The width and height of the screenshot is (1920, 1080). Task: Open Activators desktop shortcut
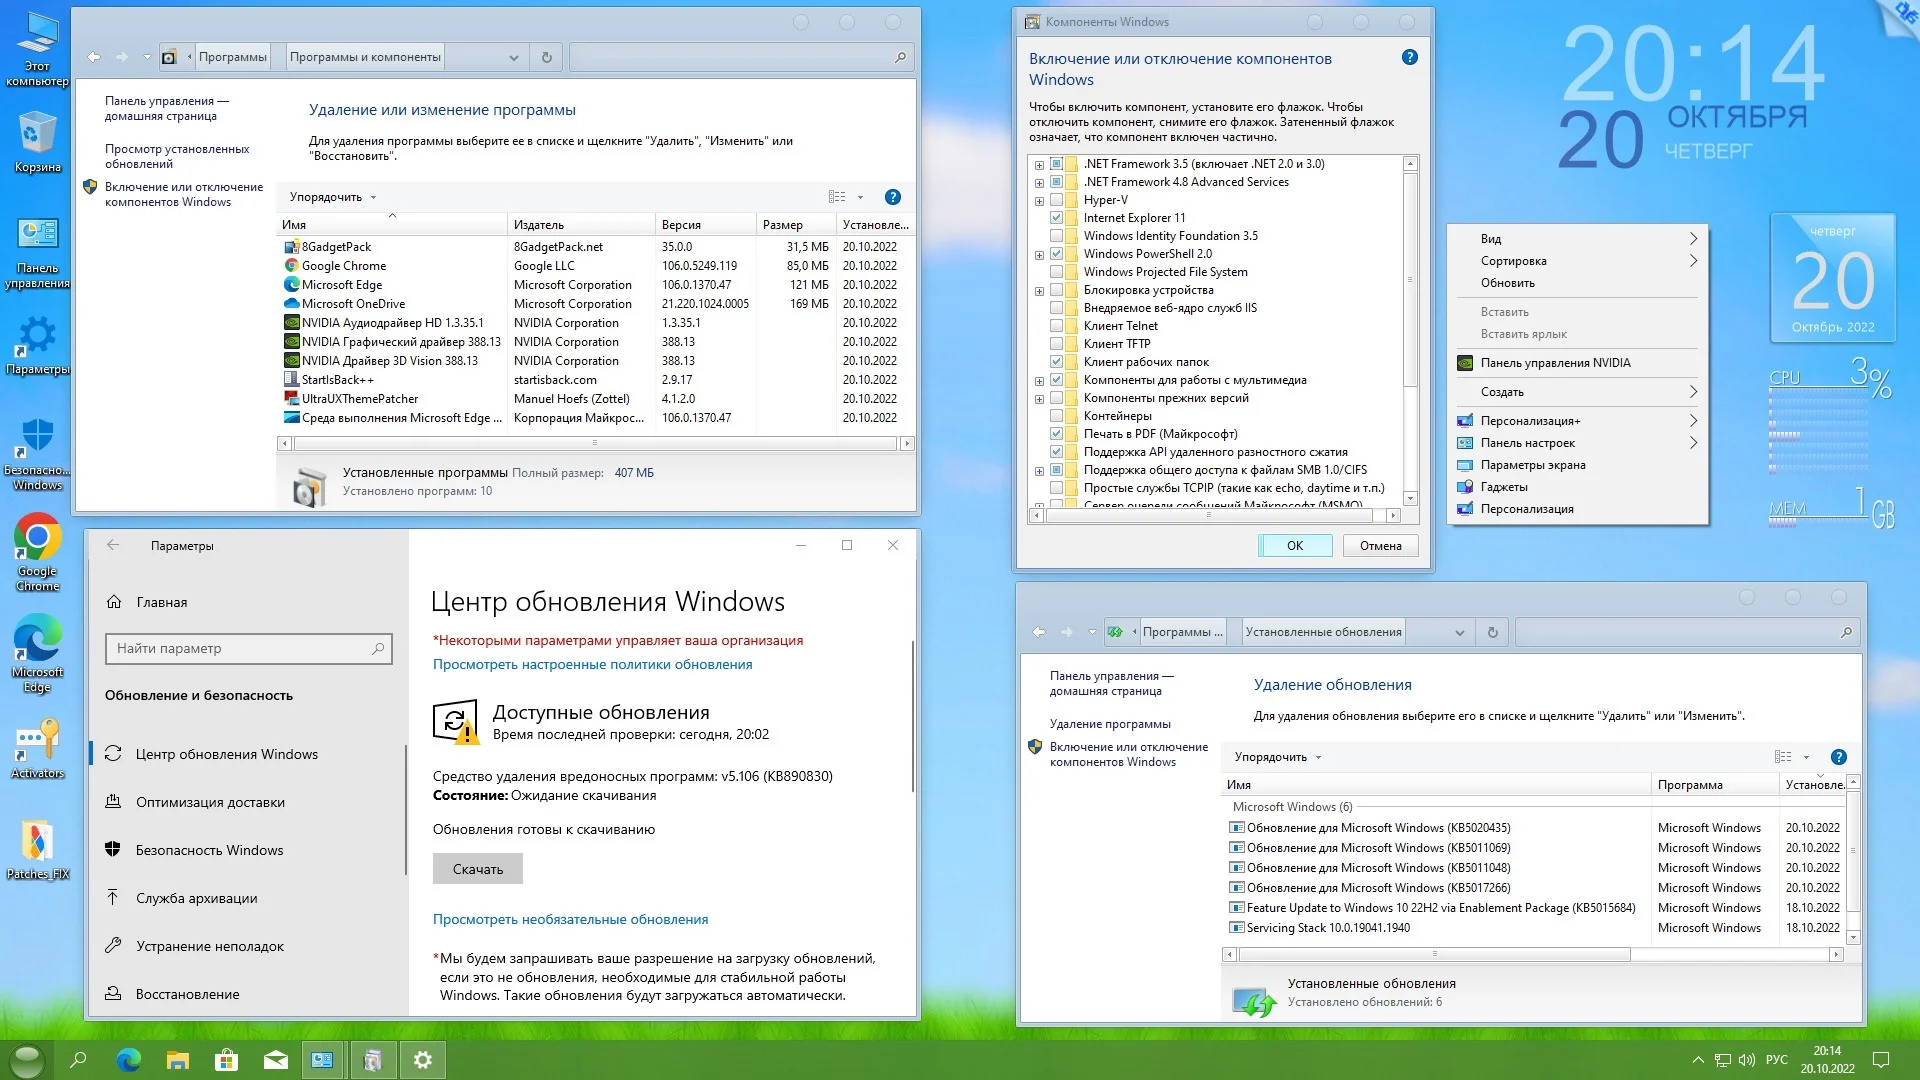coord(37,748)
